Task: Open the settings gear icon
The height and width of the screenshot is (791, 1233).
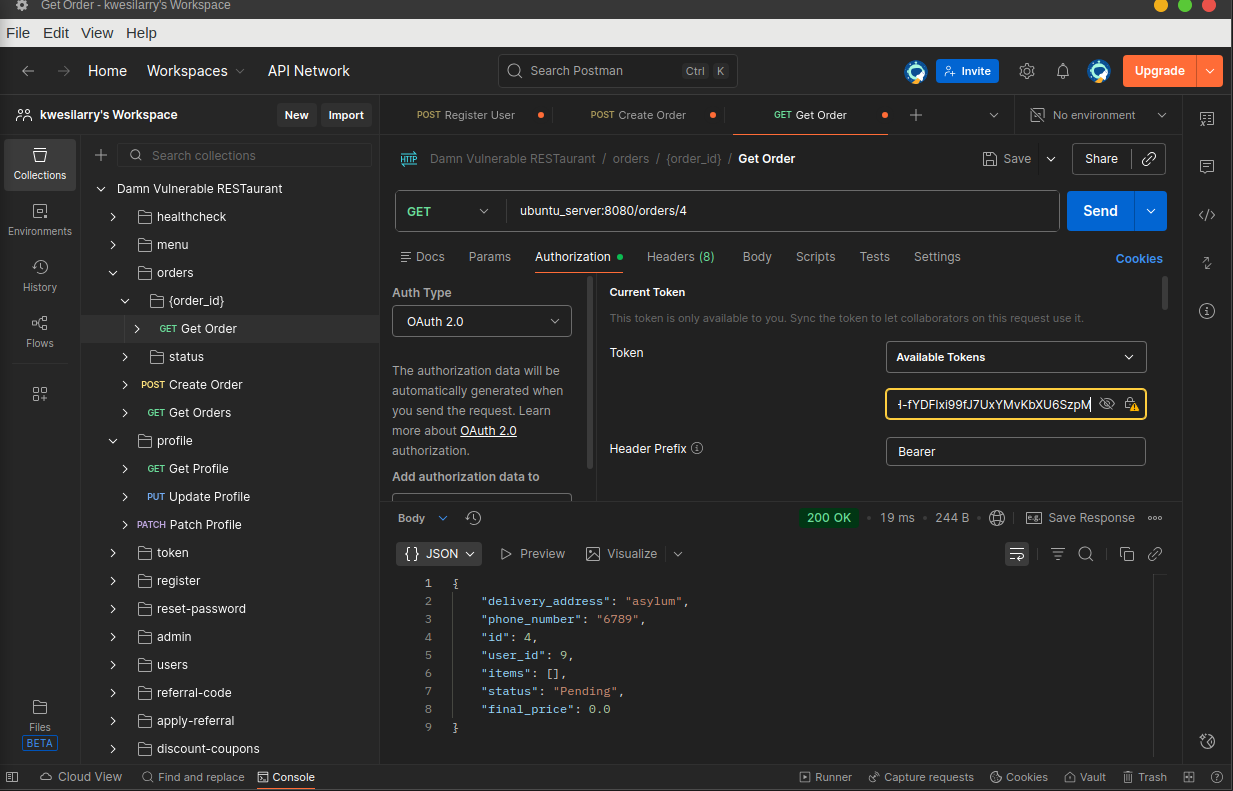Action: pos(1027,71)
